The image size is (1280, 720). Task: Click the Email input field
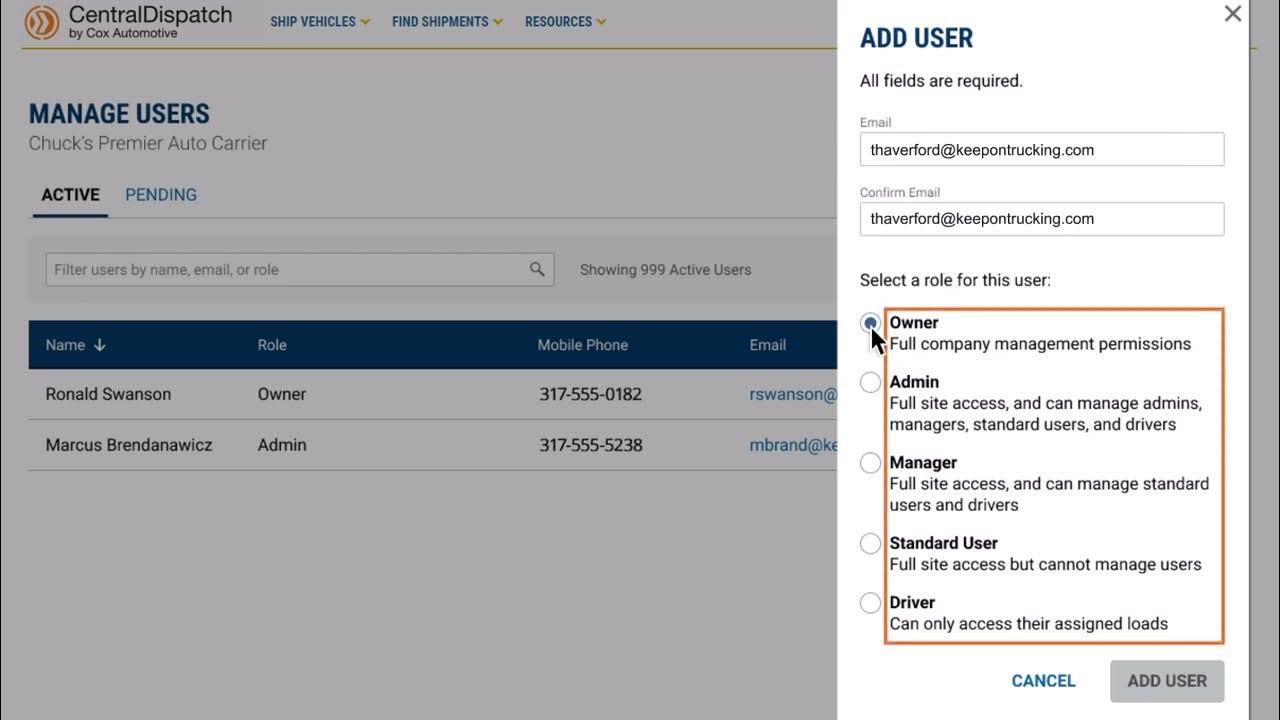(1042, 150)
